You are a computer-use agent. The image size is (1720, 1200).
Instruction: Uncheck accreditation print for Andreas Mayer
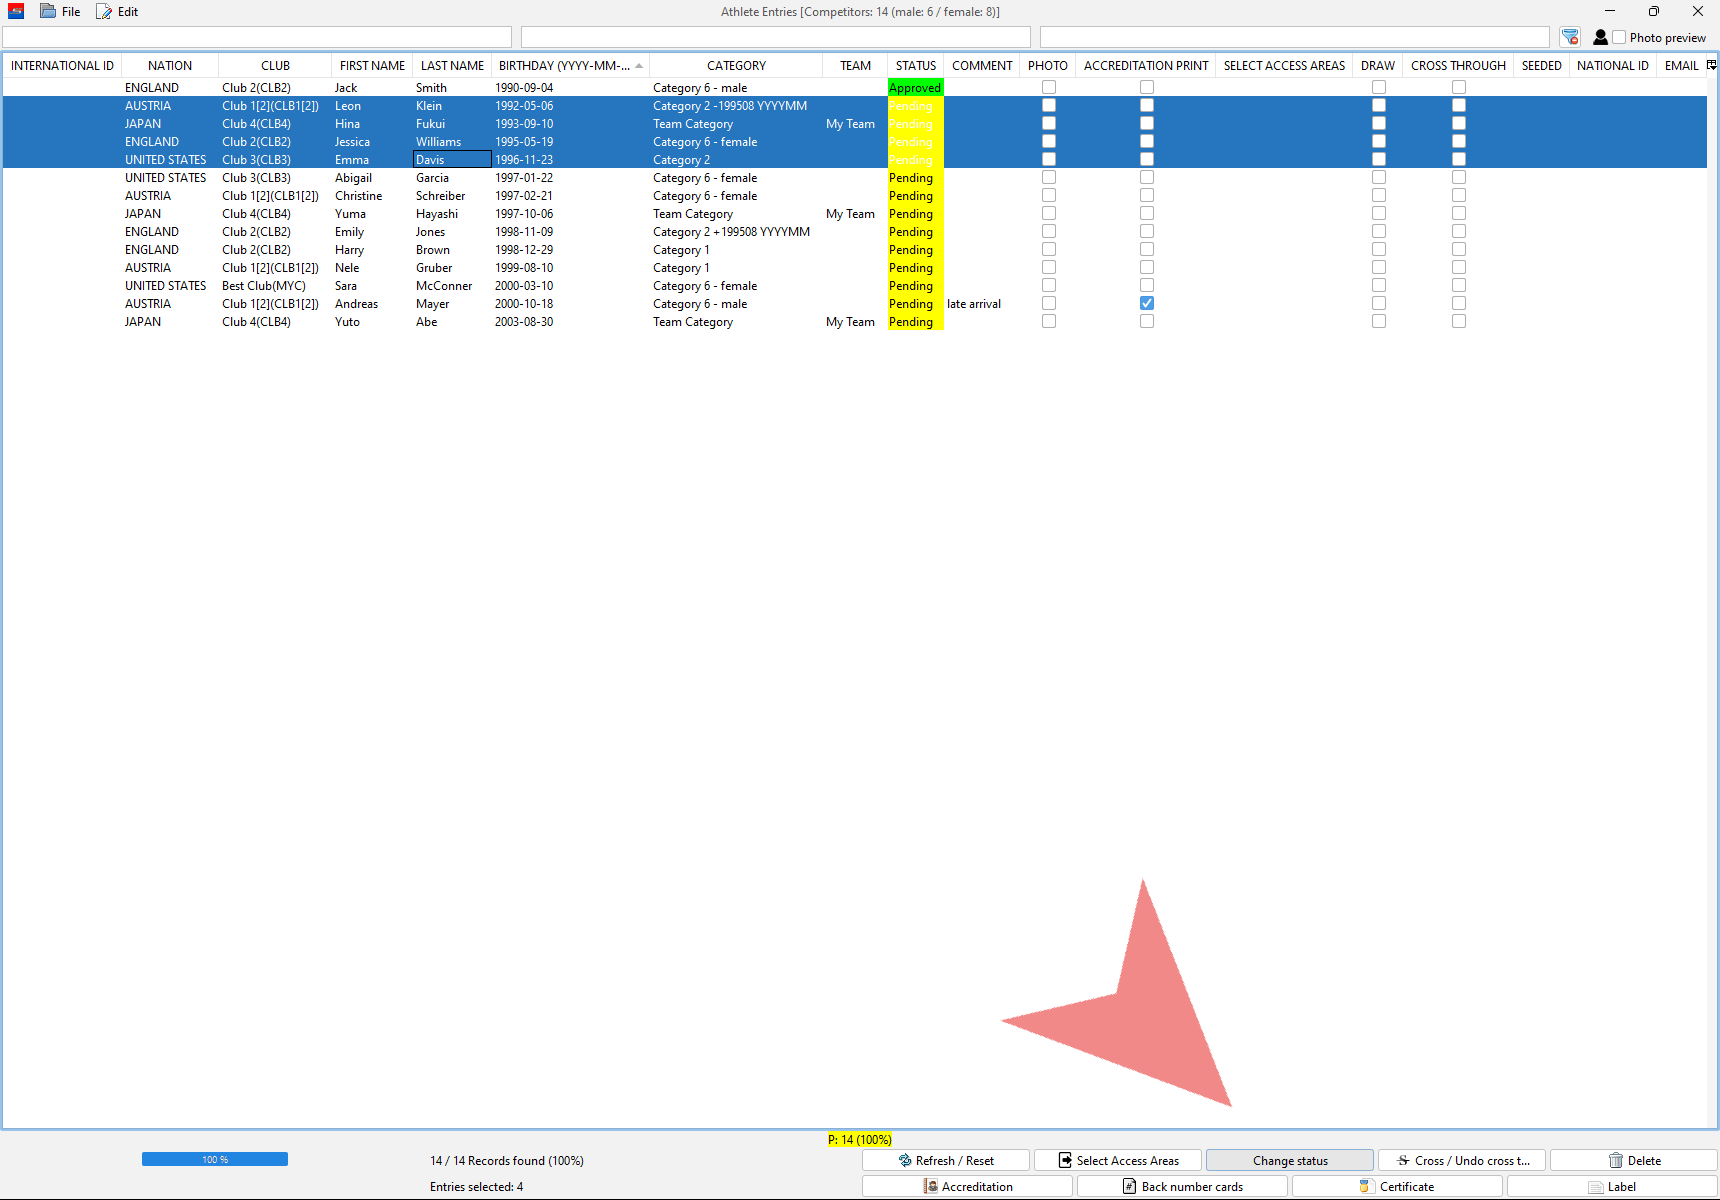1147,303
